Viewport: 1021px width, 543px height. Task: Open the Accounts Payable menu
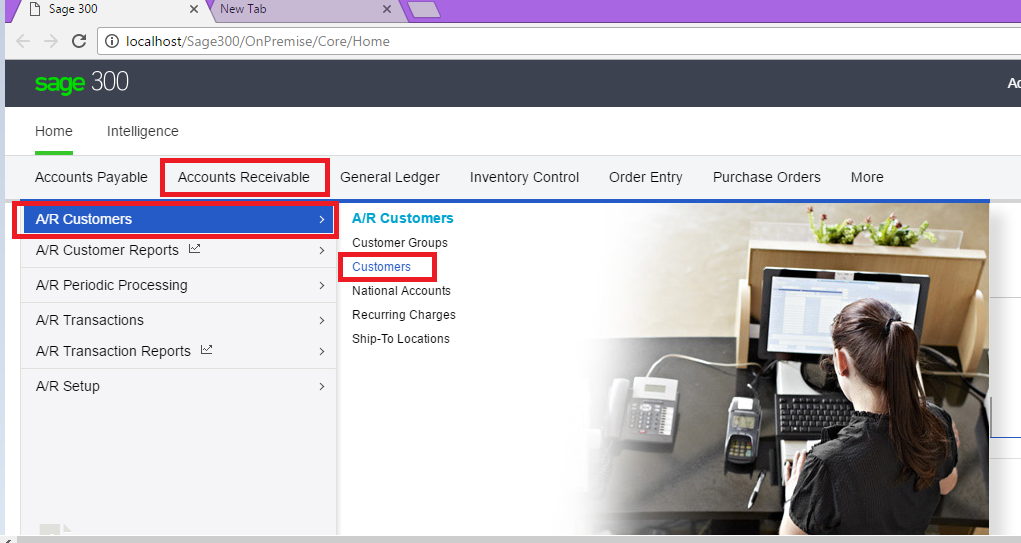pyautogui.click(x=91, y=177)
